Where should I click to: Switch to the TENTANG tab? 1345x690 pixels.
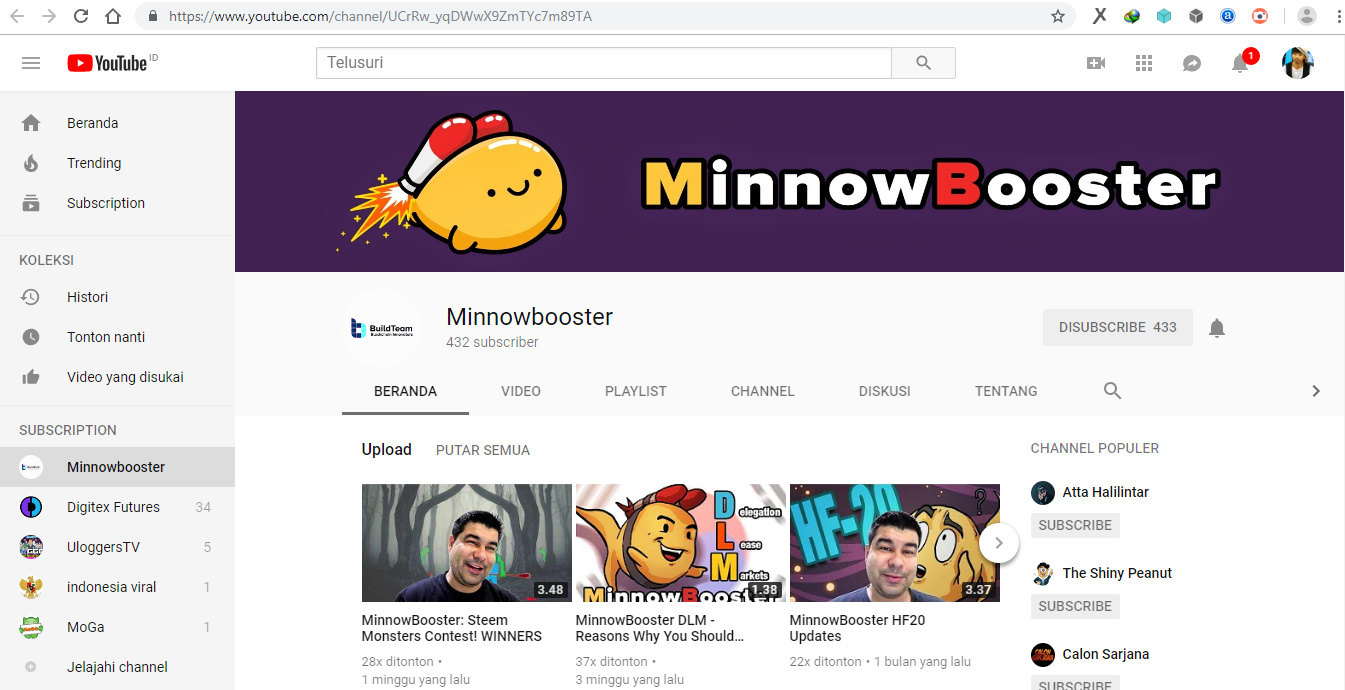[x=1006, y=391]
